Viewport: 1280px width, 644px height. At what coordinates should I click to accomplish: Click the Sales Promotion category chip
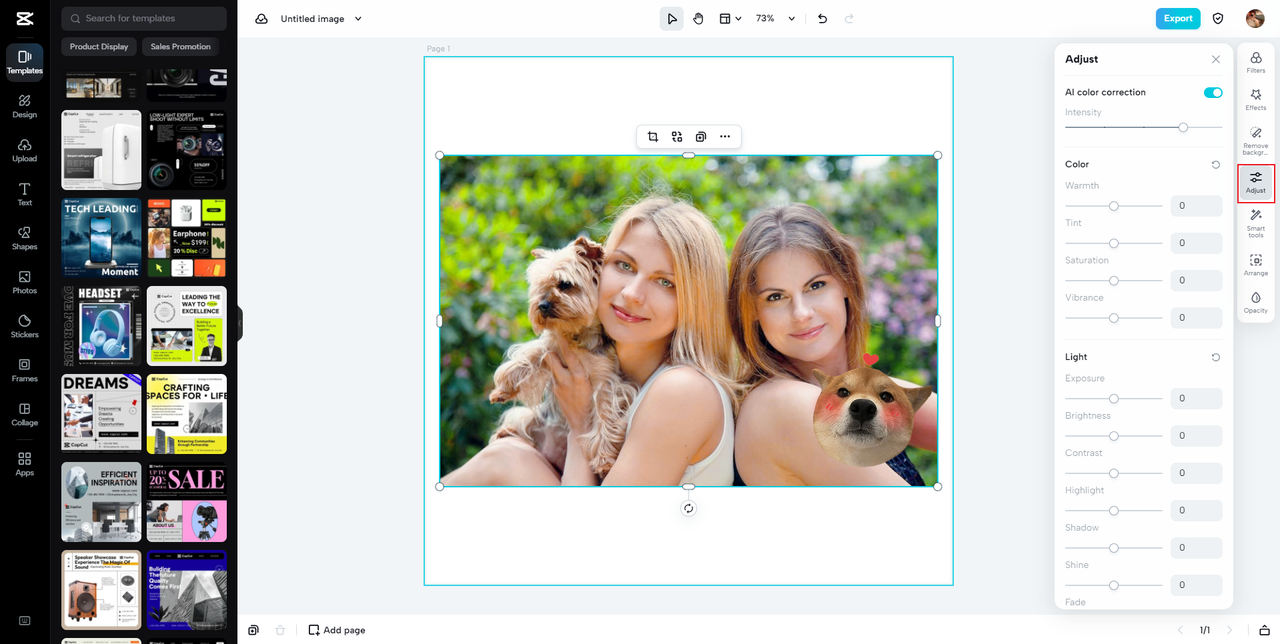pos(181,46)
